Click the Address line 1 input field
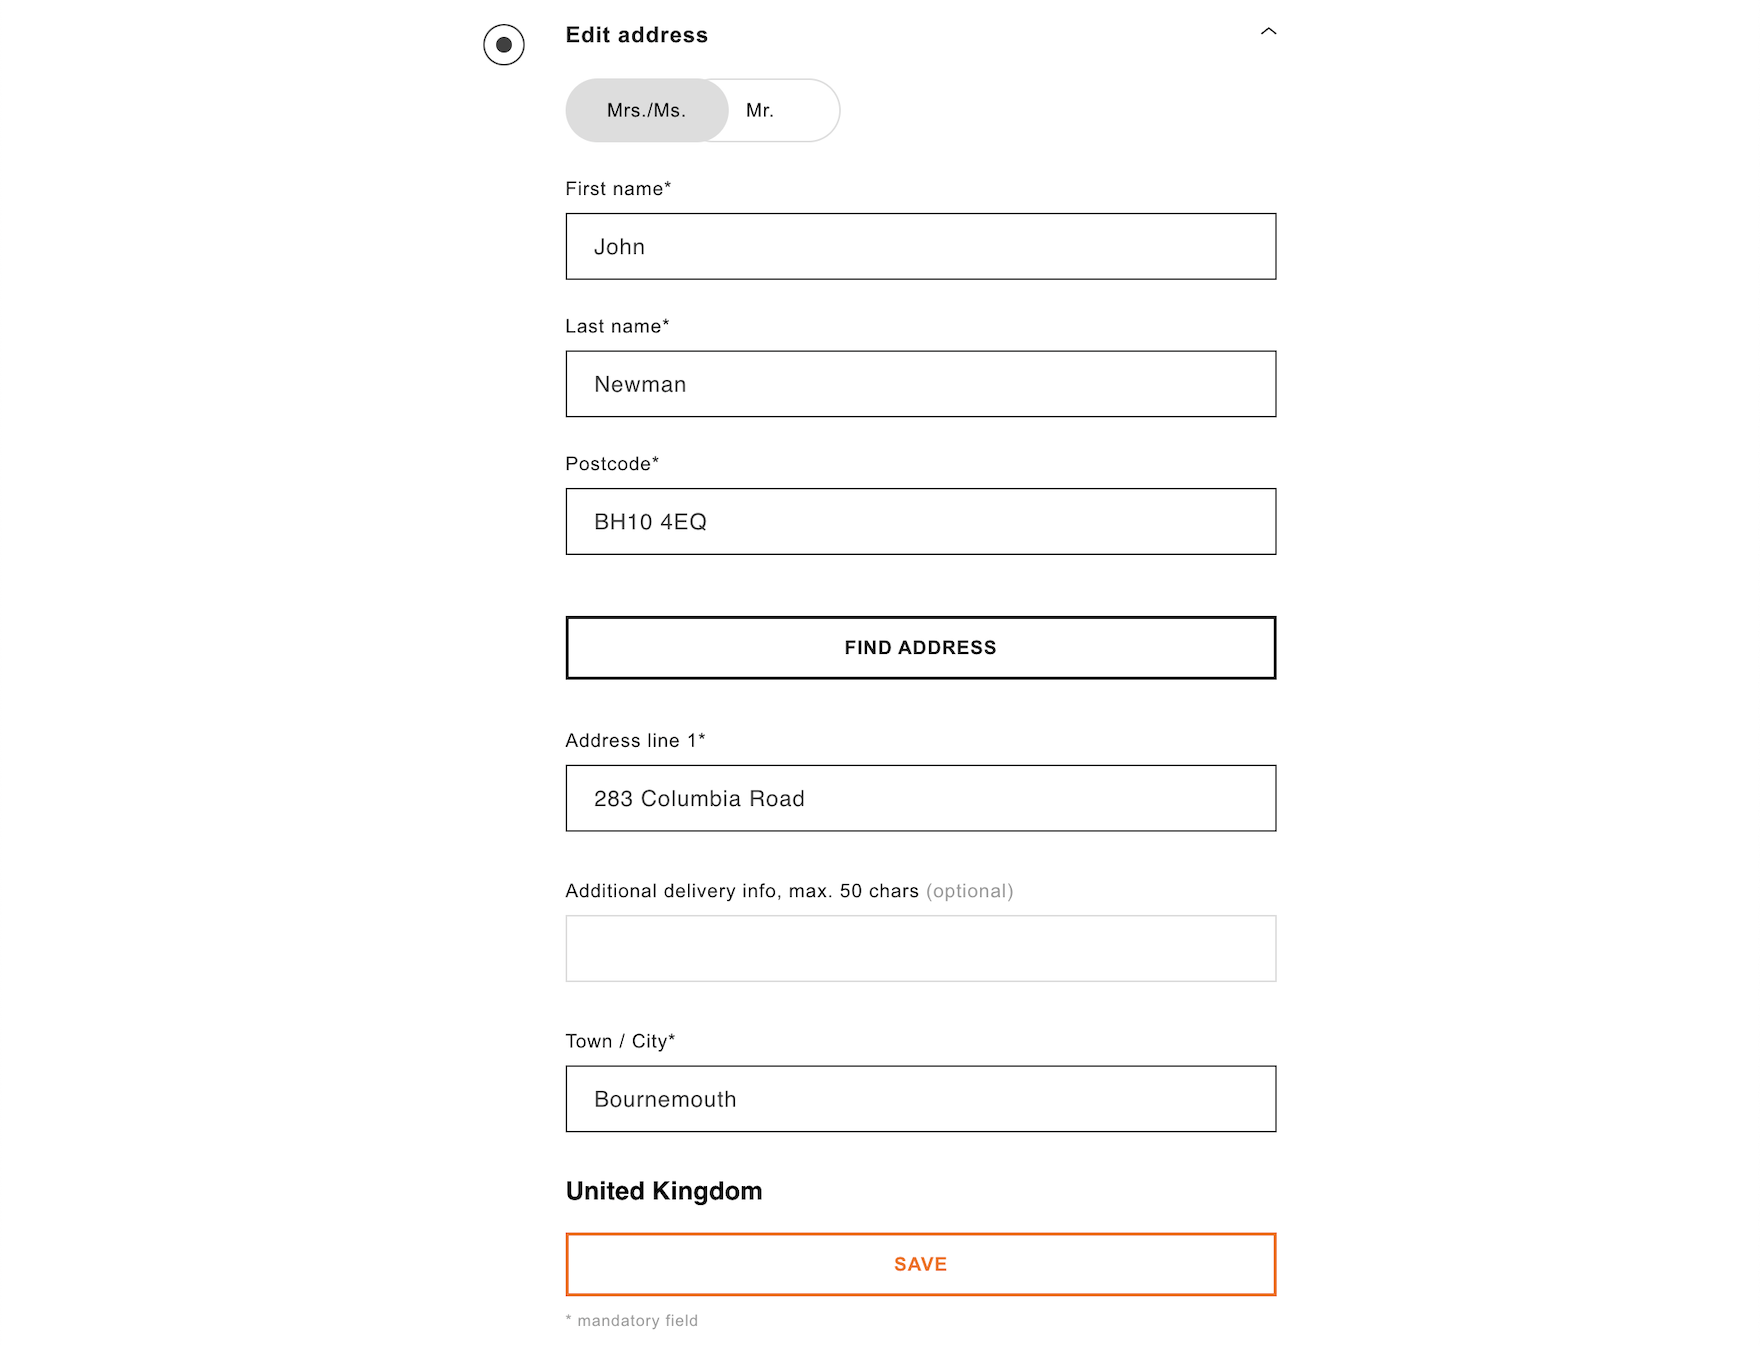Image resolution: width=1760 pixels, height=1346 pixels. 920,799
